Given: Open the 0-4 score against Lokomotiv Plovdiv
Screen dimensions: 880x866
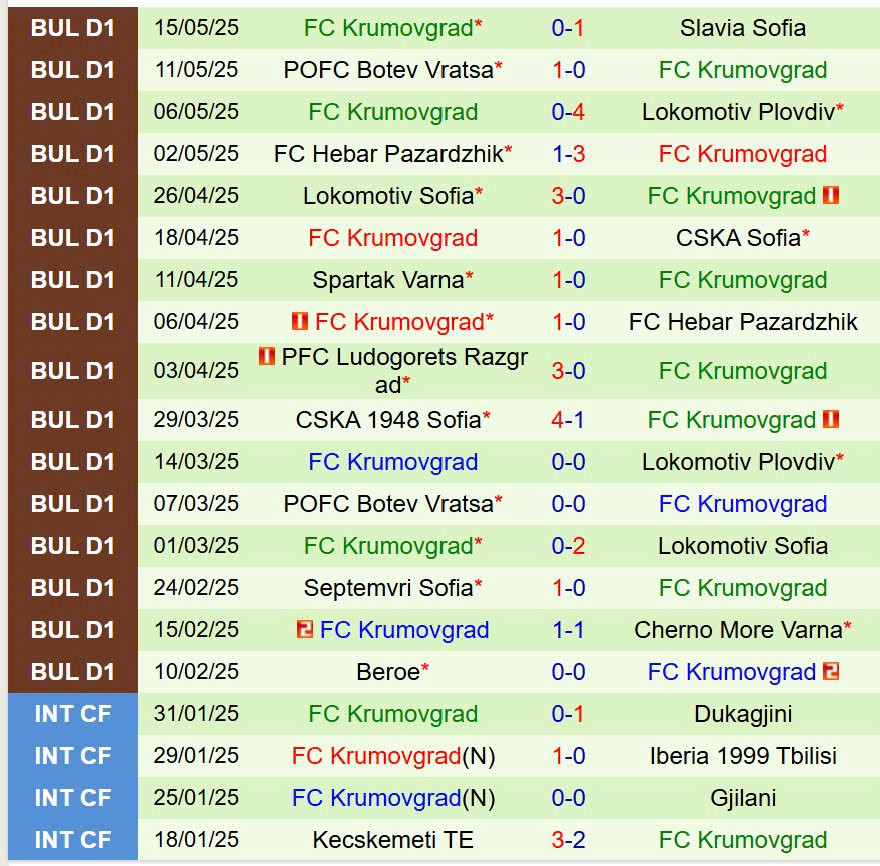Looking at the screenshot, I should [568, 112].
